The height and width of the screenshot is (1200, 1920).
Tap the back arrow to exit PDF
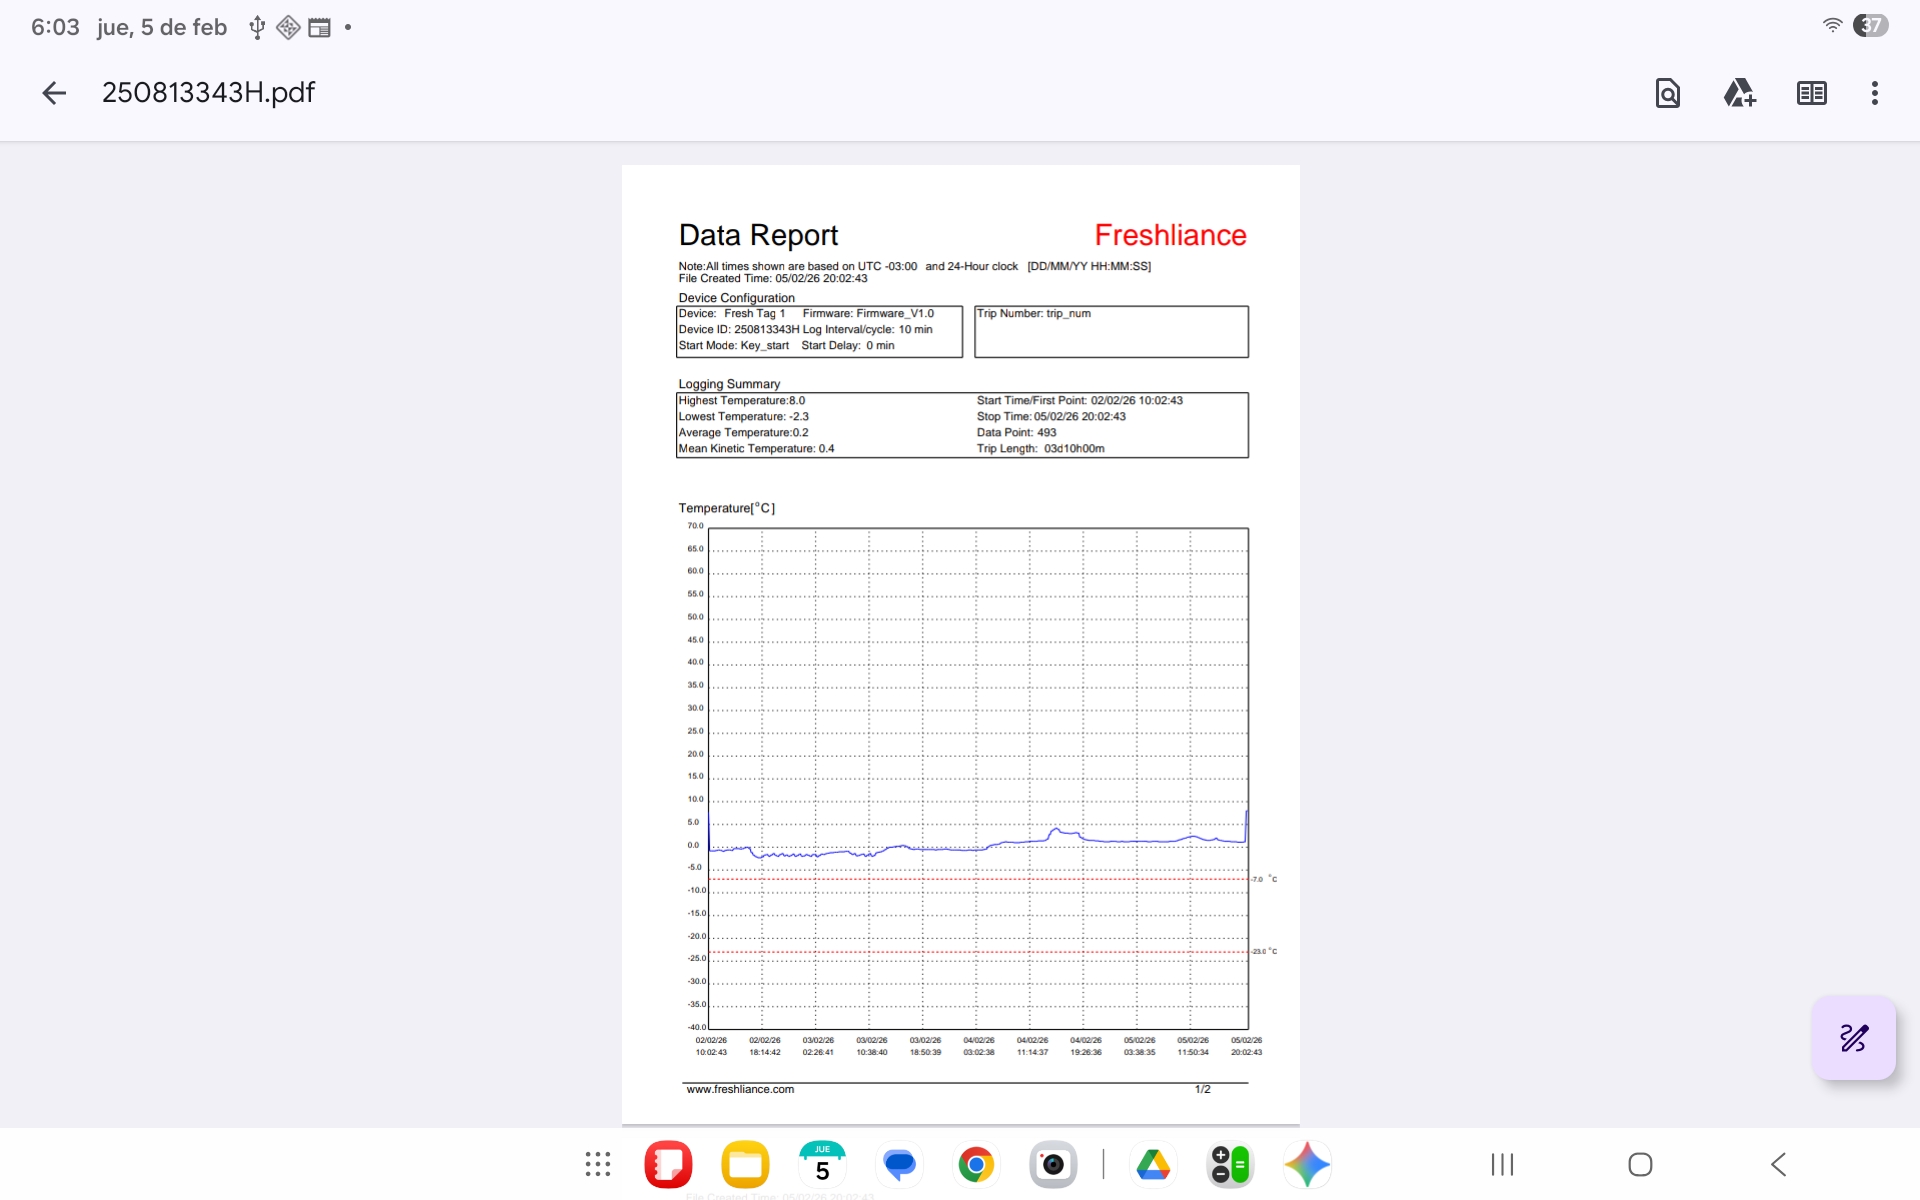54,93
